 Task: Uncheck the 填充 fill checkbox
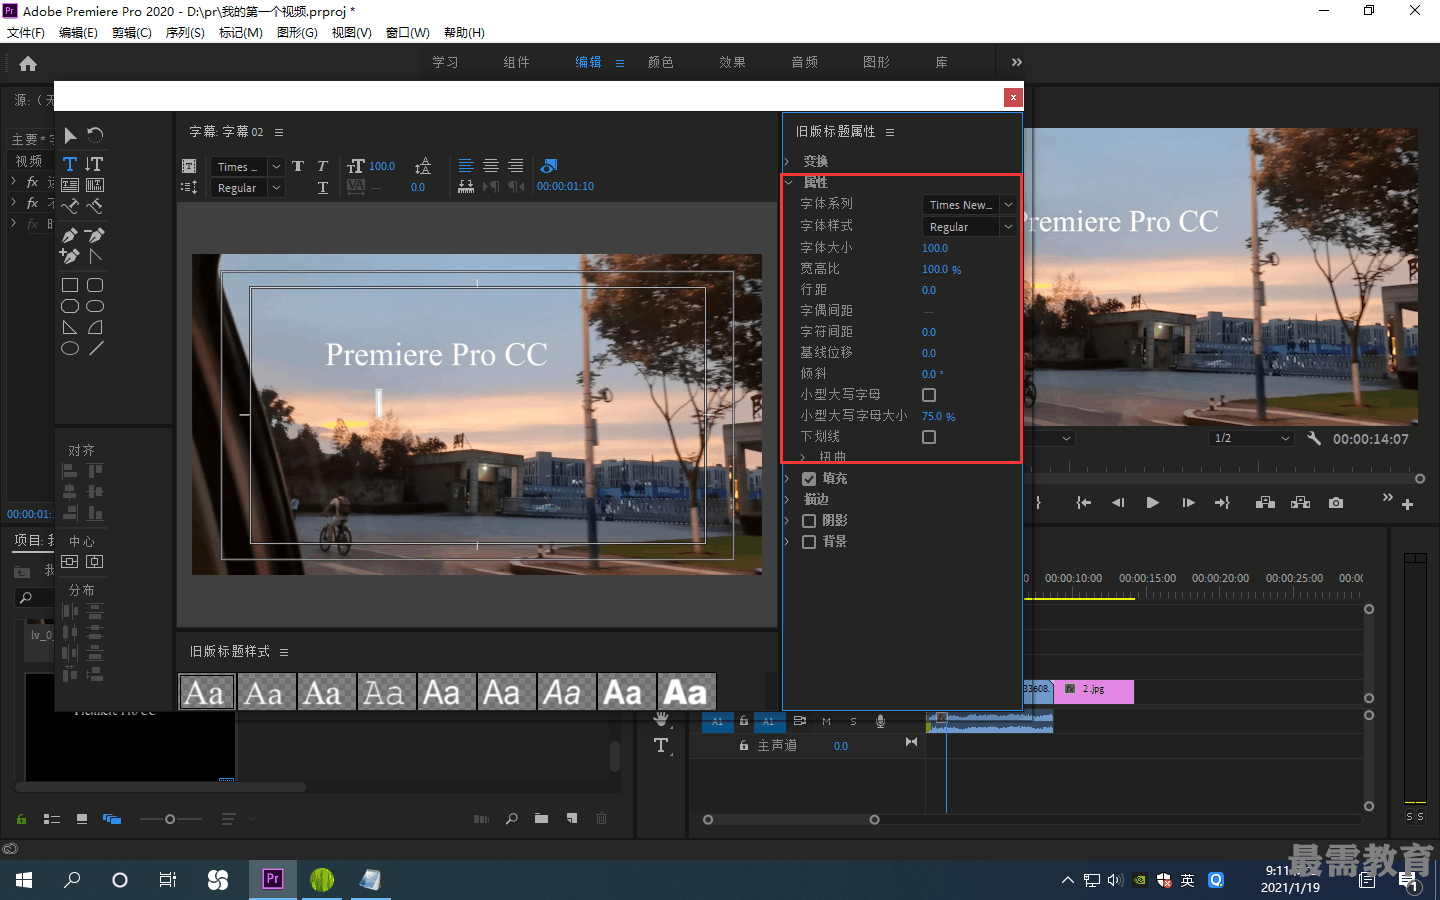809,479
